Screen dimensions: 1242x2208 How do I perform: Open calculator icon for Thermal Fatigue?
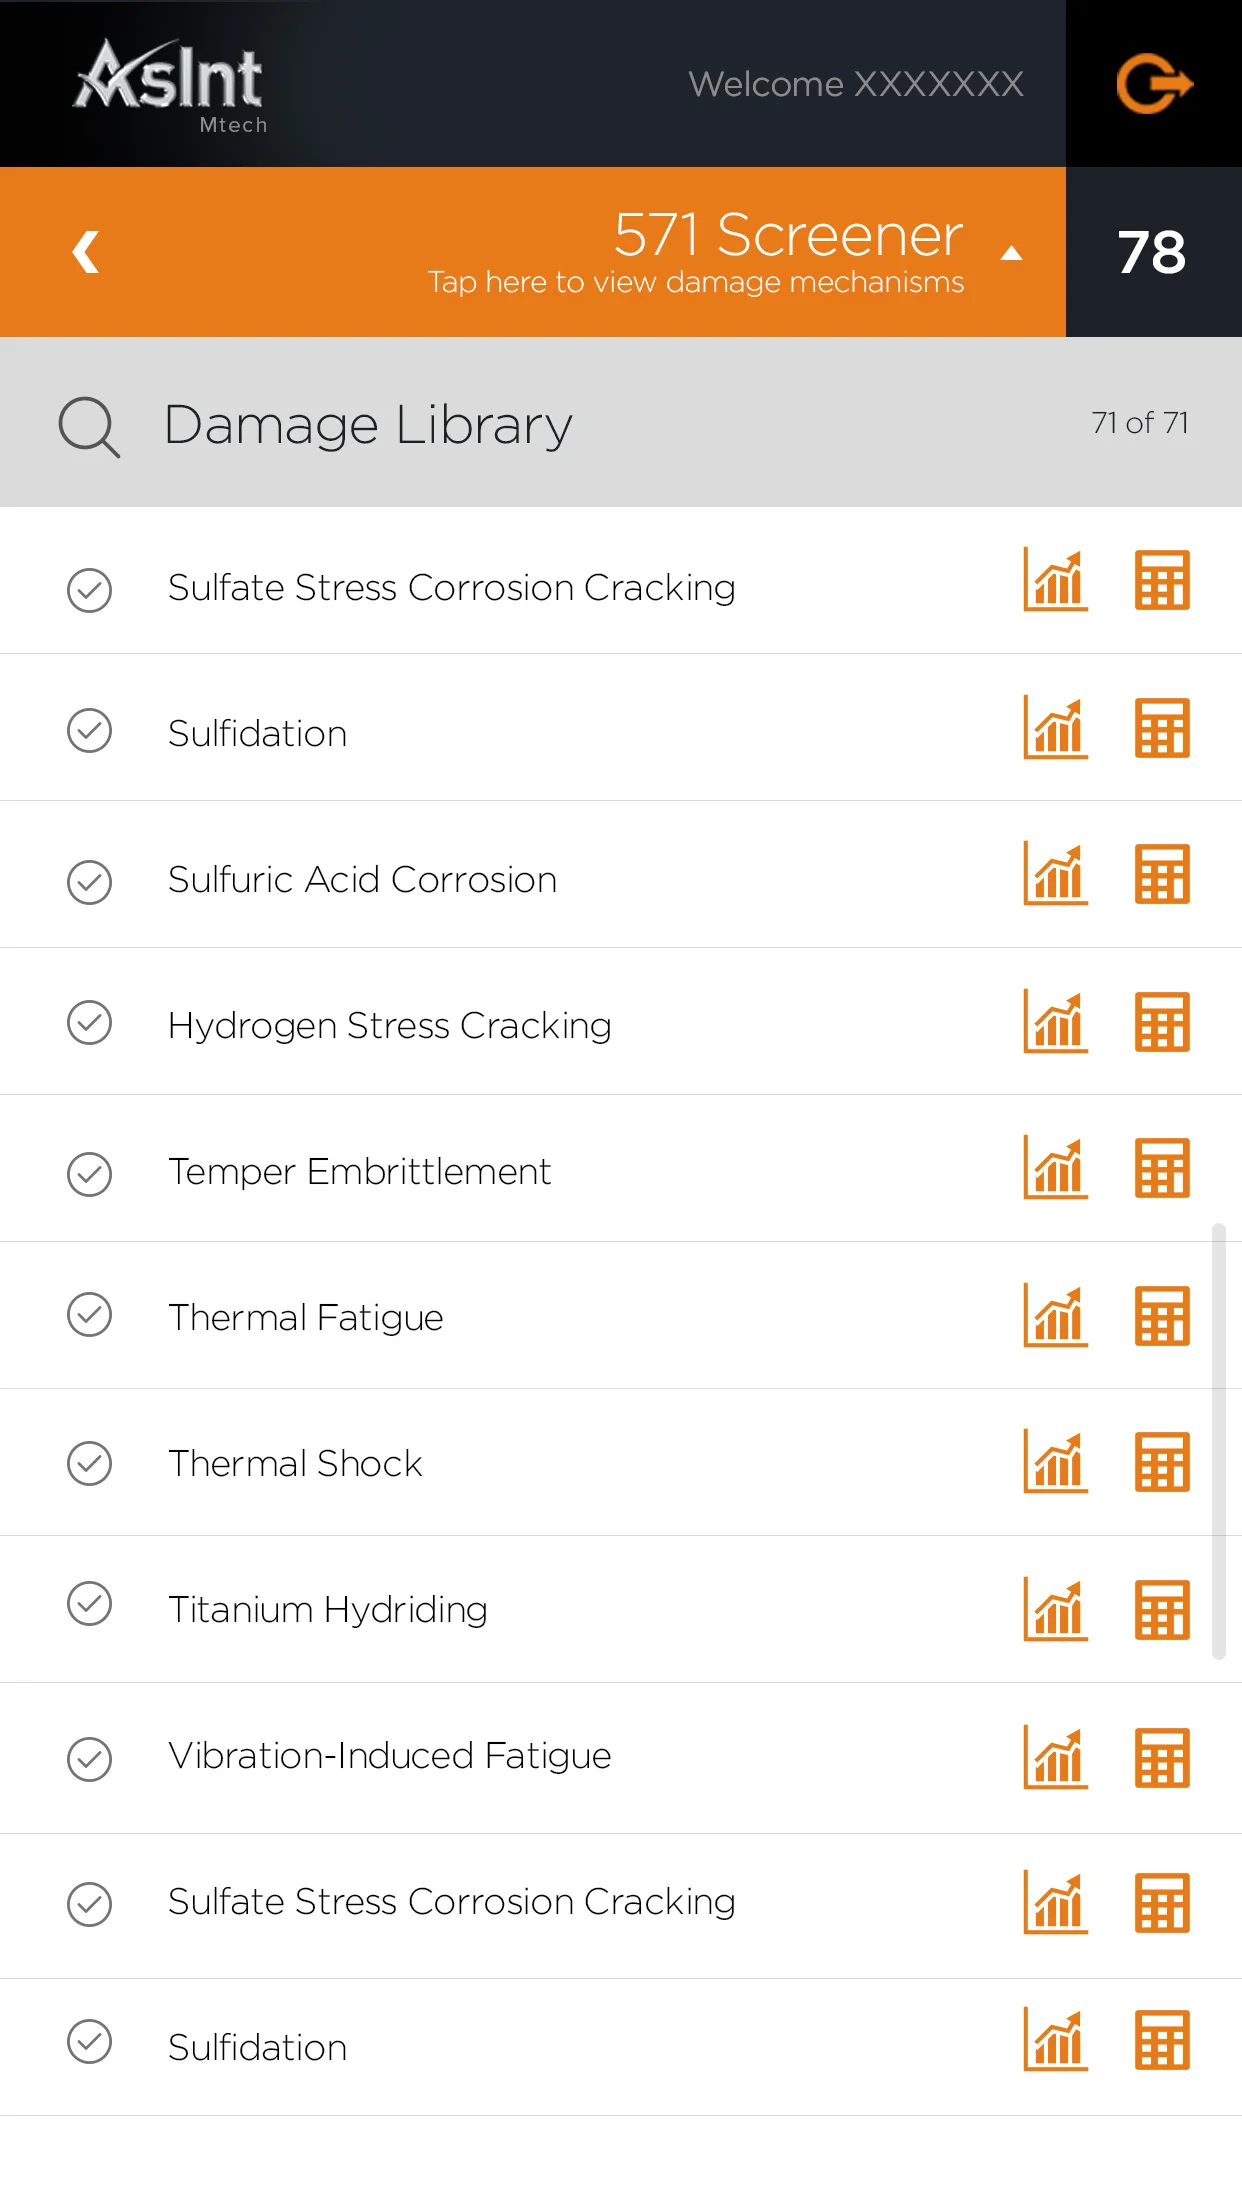(x=1162, y=1316)
